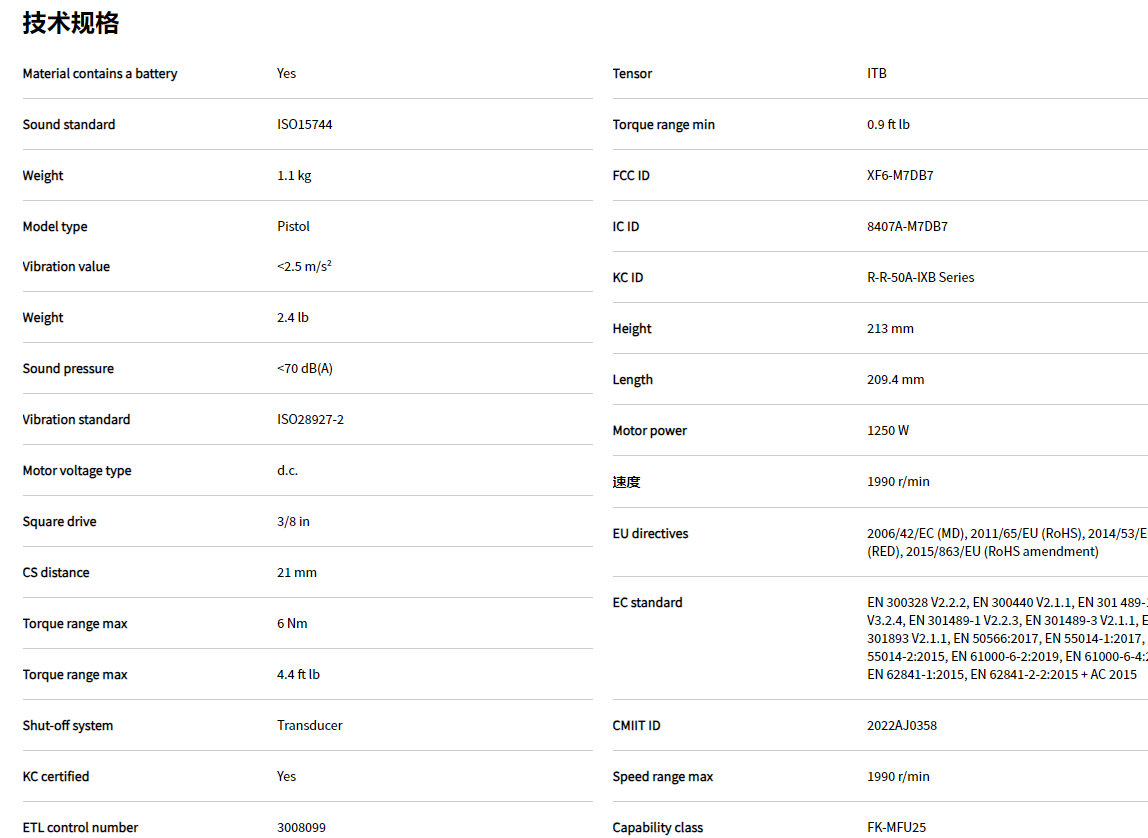Click the 技术规格 heading
The width and height of the screenshot is (1148, 838).
pos(71,23)
